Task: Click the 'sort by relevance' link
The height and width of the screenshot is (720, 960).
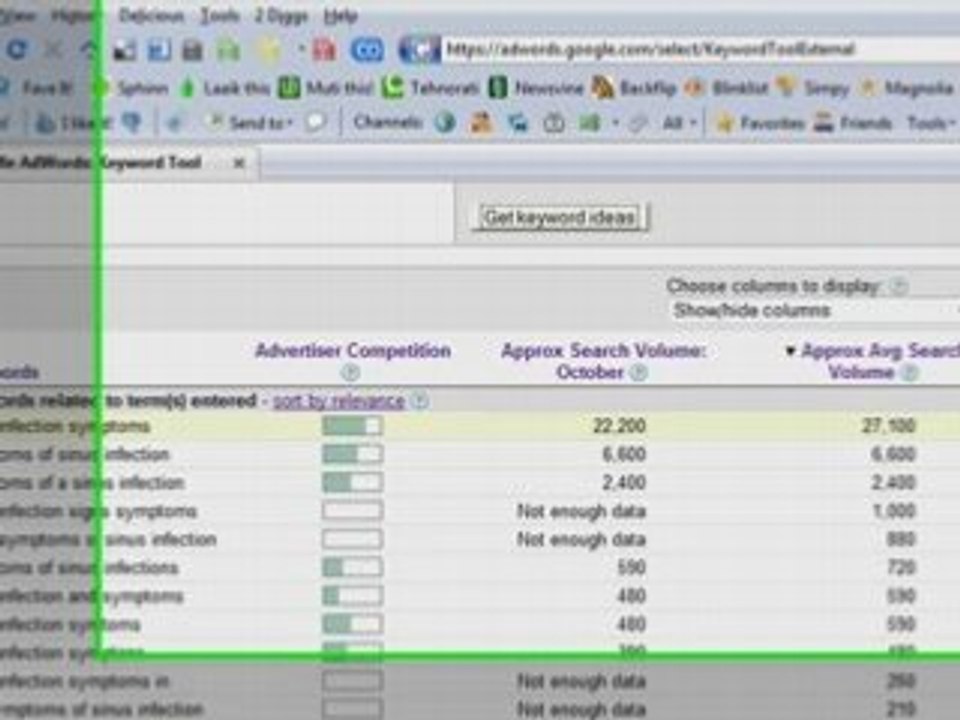Action: [x=339, y=401]
